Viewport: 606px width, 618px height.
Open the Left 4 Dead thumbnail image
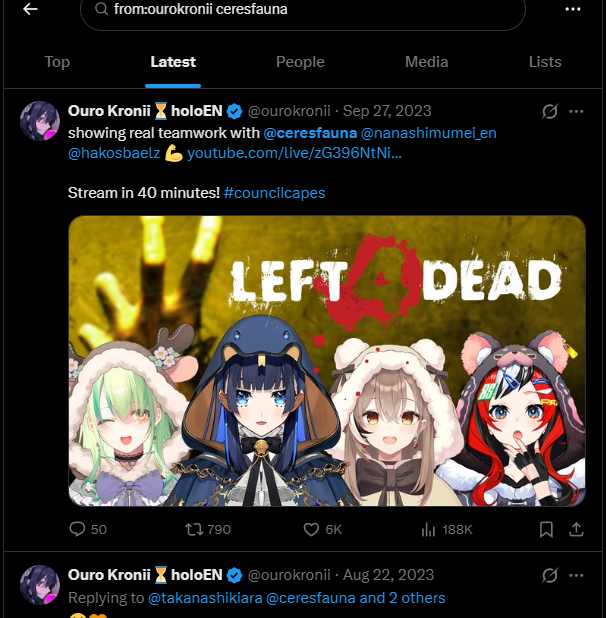(327, 361)
